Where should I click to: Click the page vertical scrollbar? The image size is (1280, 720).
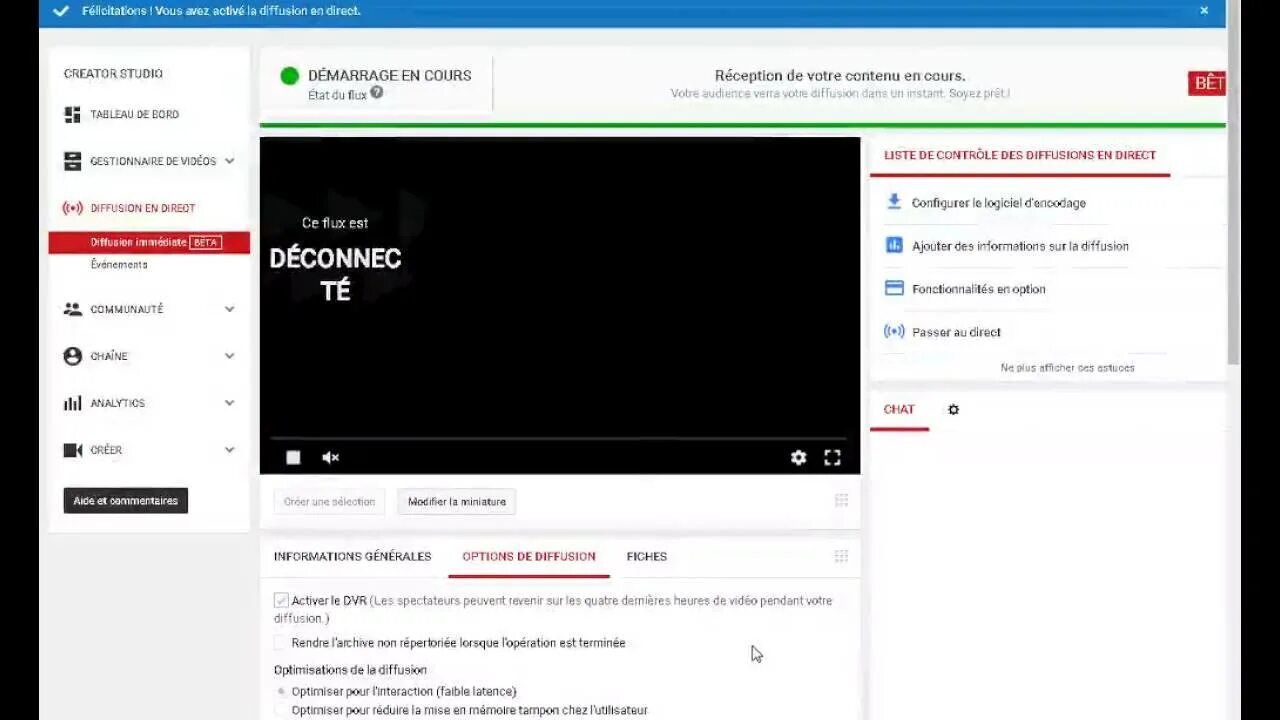(x=1233, y=182)
